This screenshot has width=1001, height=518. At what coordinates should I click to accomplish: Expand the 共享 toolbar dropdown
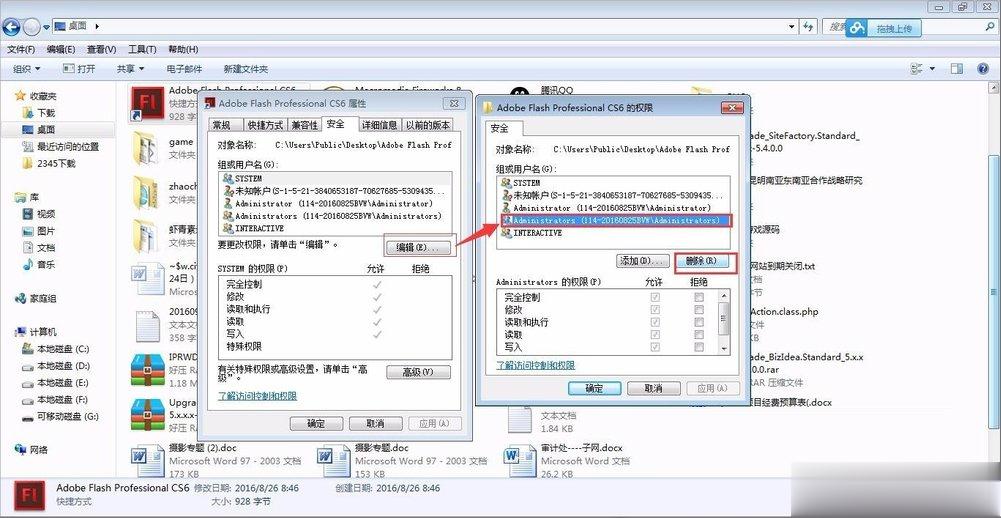click(x=130, y=68)
